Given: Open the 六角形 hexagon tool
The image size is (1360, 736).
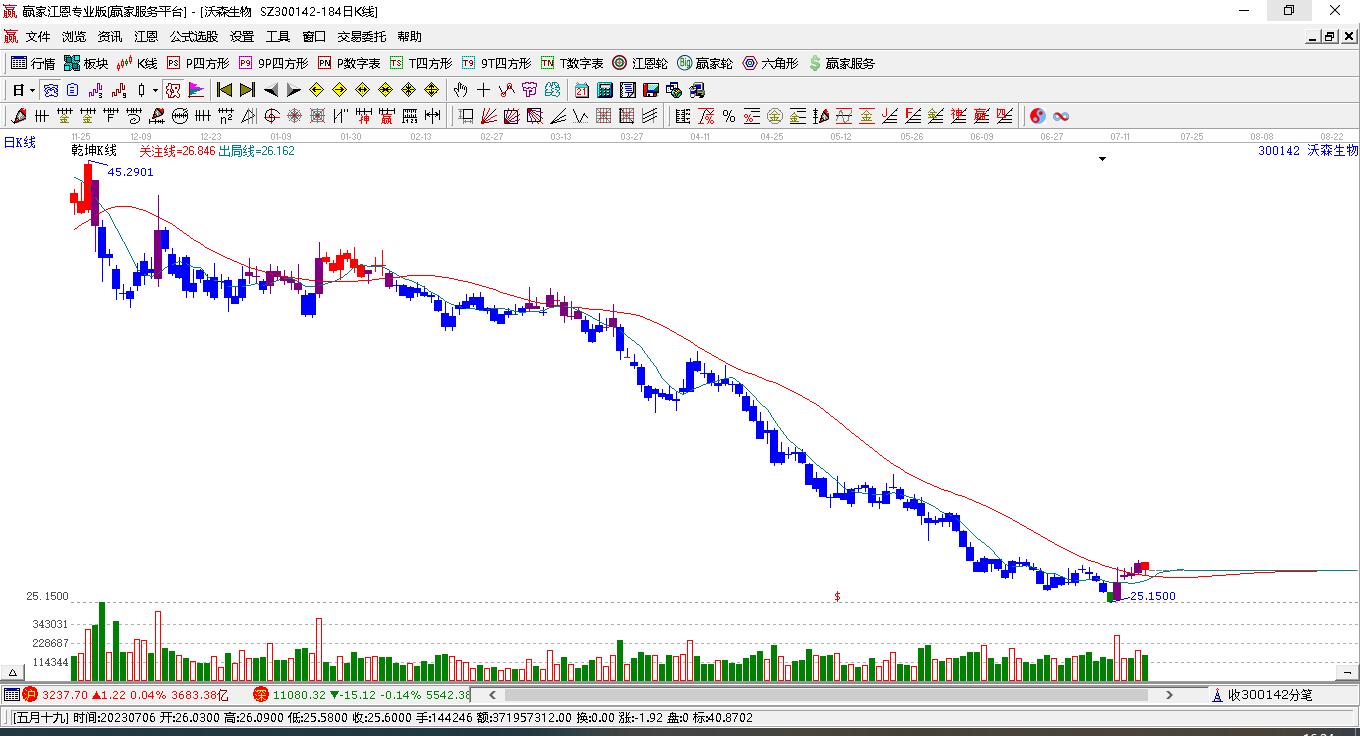Looking at the screenshot, I should [770, 63].
